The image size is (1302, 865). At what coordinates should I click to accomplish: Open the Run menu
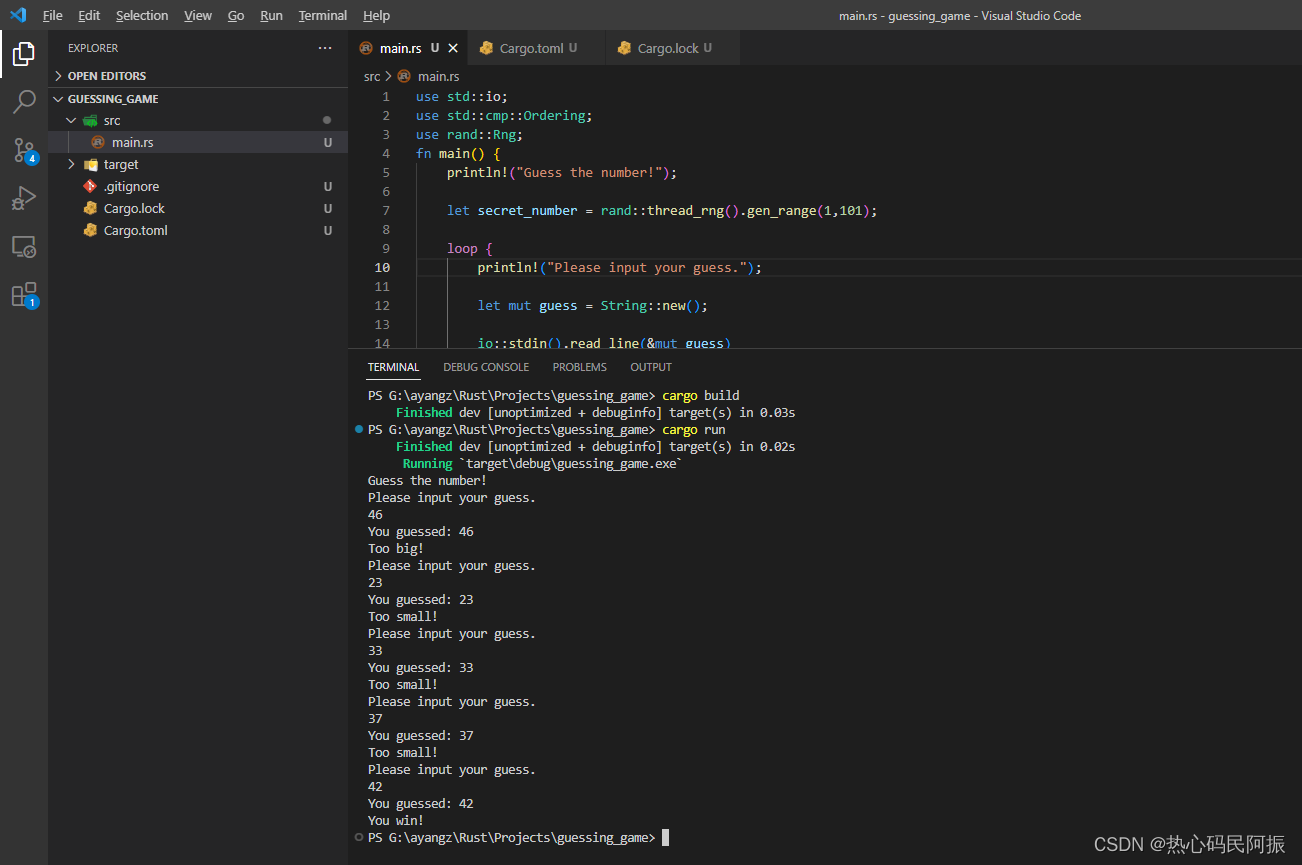(271, 15)
